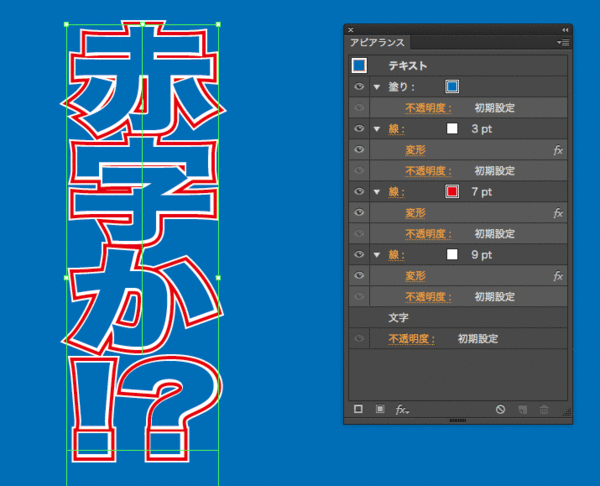This screenshot has width=600, height=486.
Task: Open the blue fill color swatch
Action: click(452, 86)
